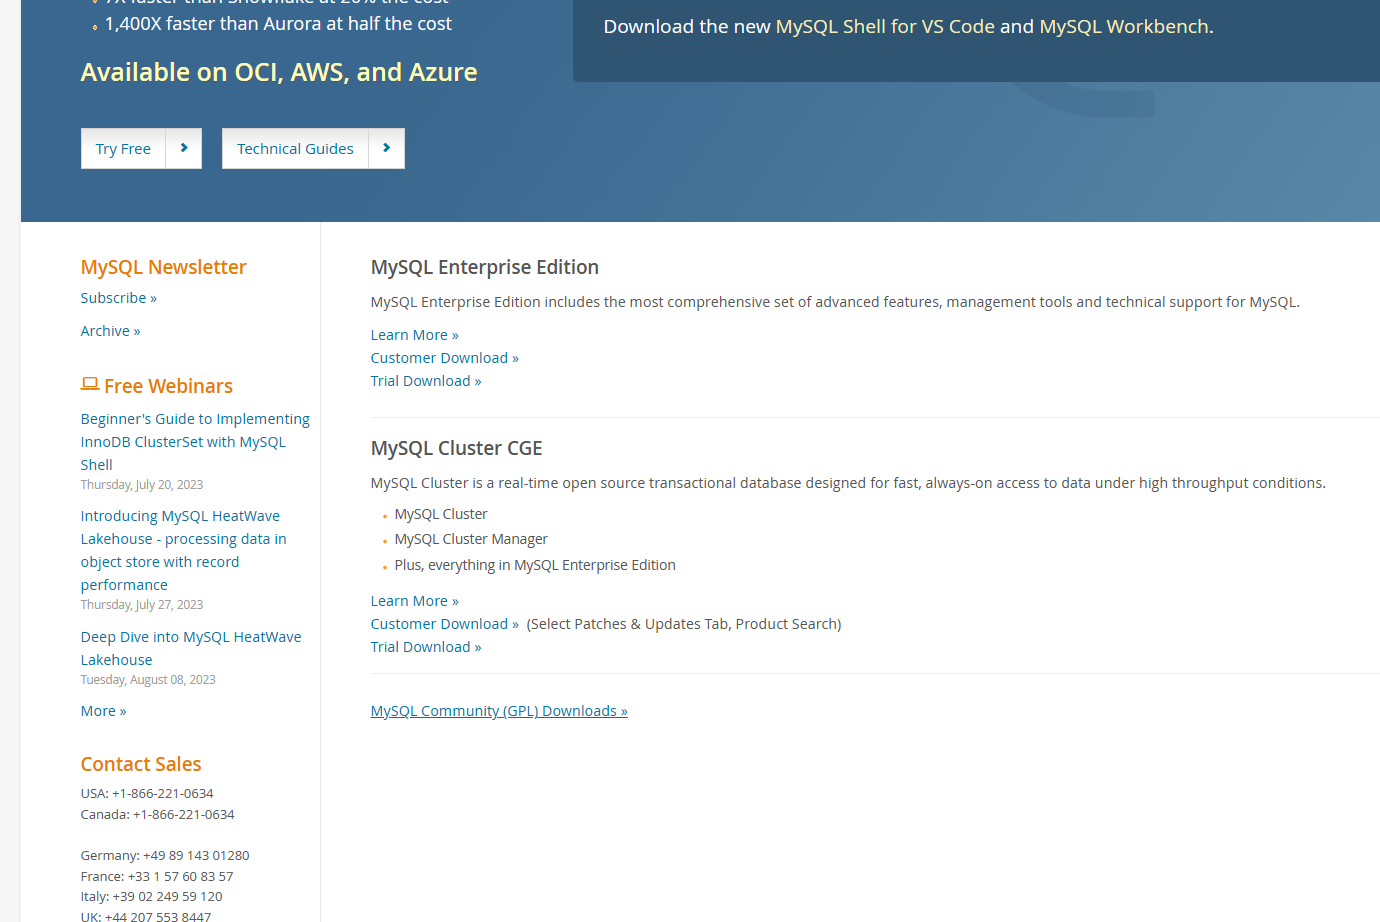Image resolution: width=1380 pixels, height=922 pixels.
Task: Click '1,400X faster than Aurora' bullet text
Action: tap(278, 23)
